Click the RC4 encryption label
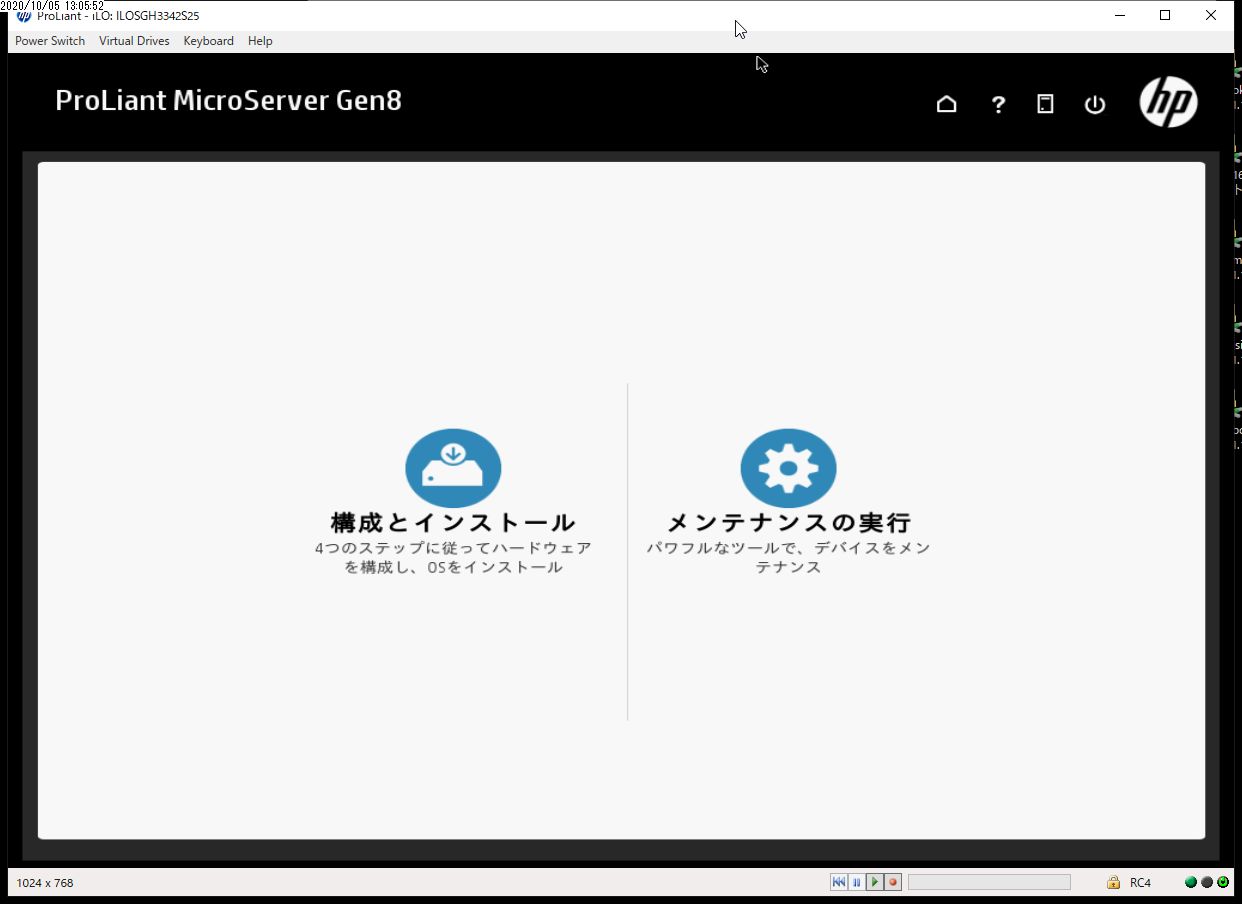The width and height of the screenshot is (1242, 904). (x=1140, y=883)
